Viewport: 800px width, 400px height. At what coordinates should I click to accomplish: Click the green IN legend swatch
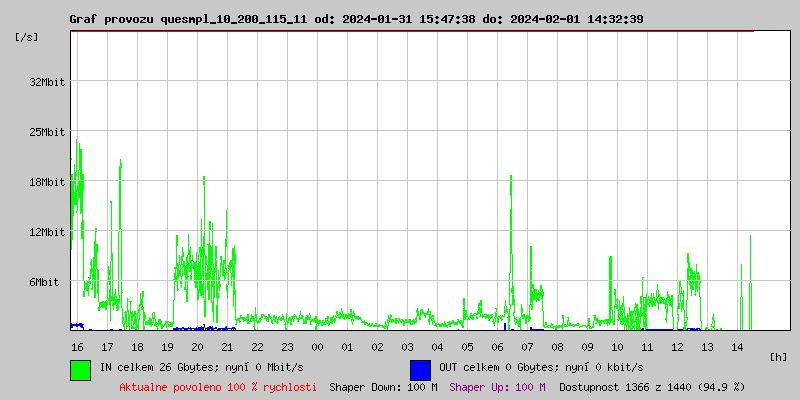coord(80,369)
